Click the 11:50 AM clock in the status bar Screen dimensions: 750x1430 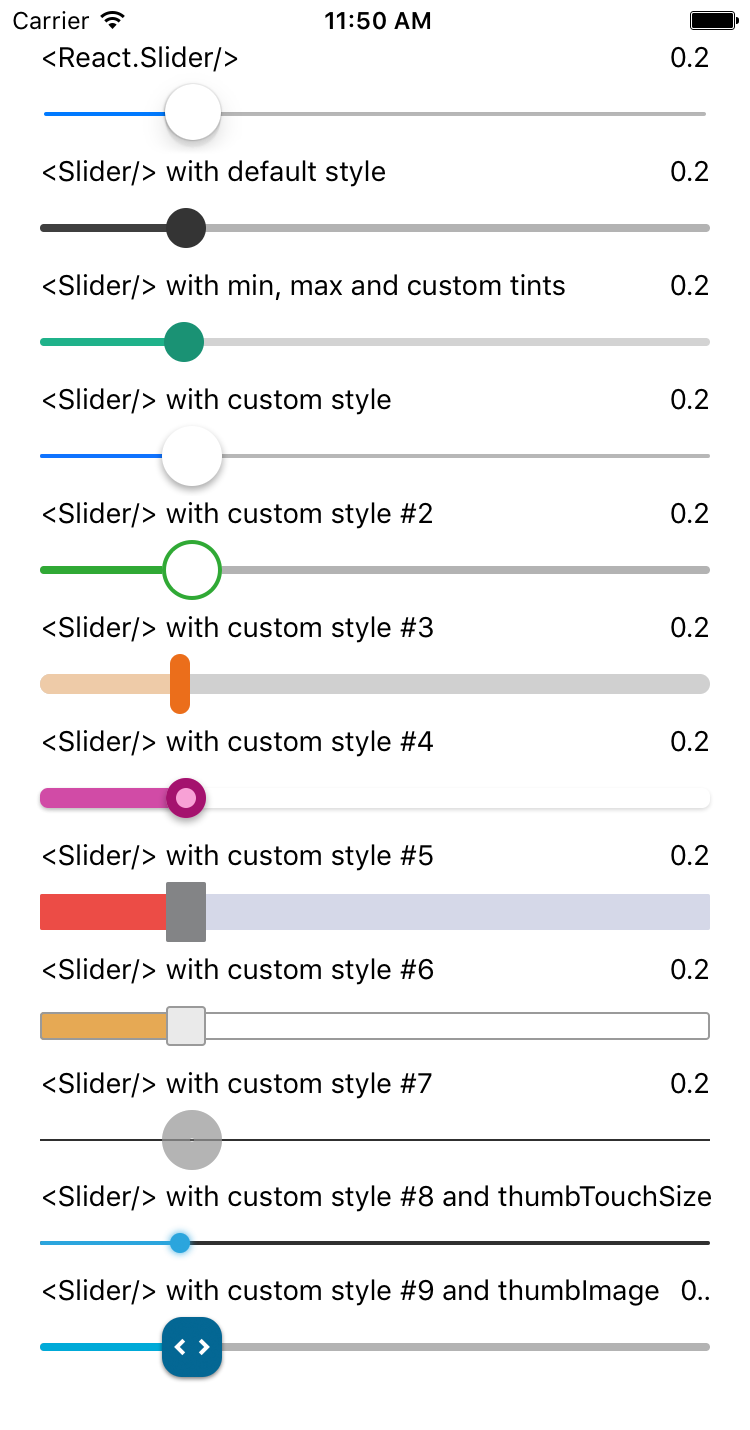point(378,19)
